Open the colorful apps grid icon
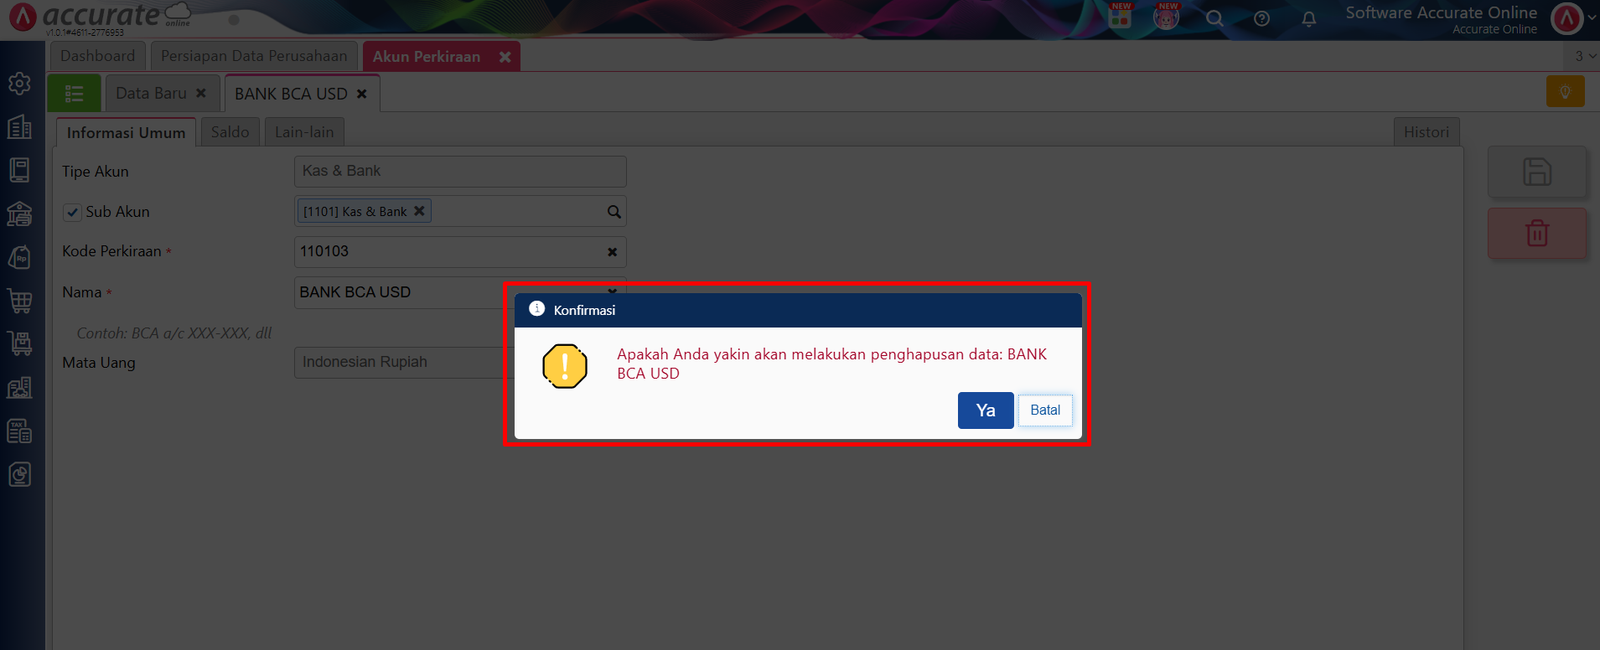This screenshot has height=650, width=1600. click(1120, 17)
